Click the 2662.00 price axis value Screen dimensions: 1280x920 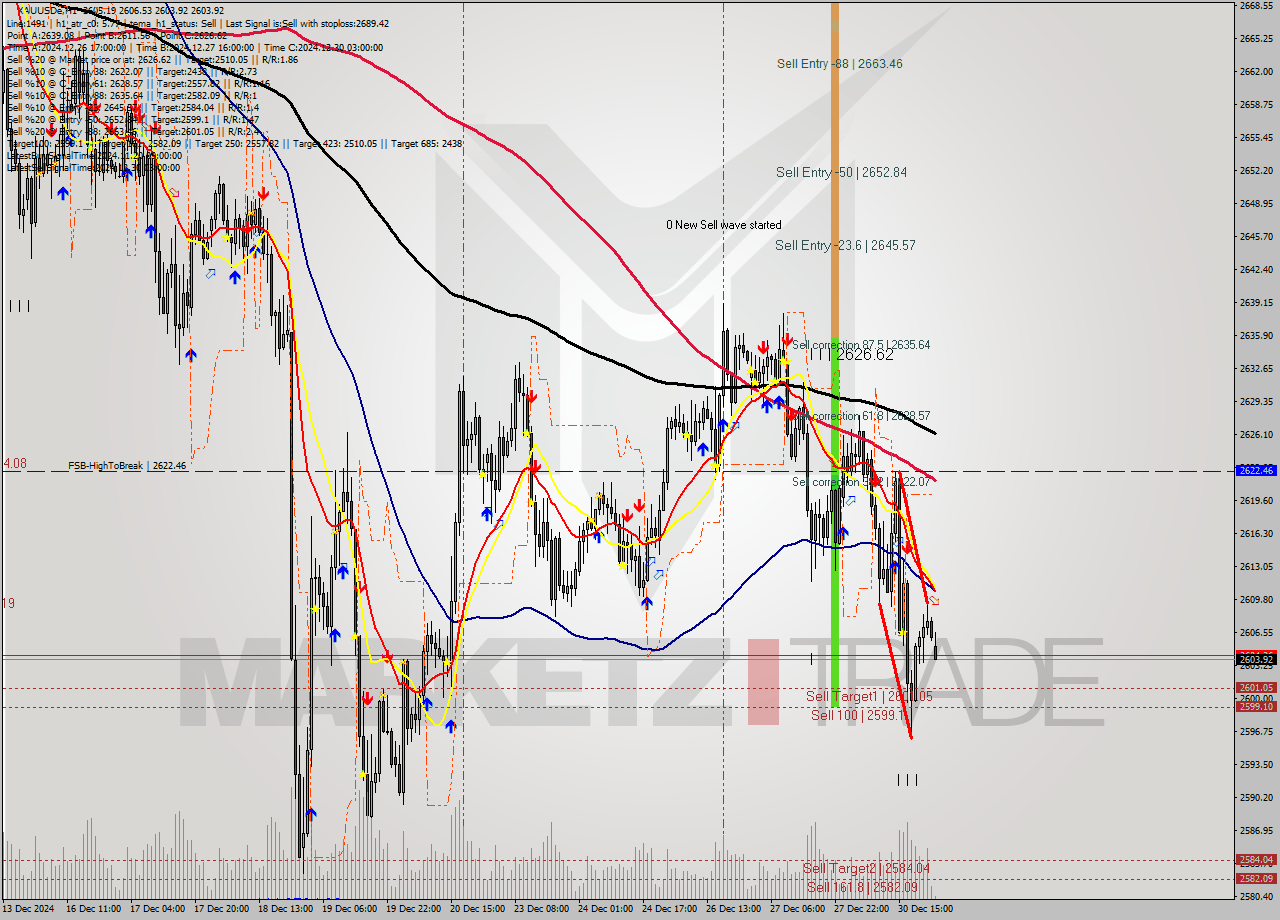[1256, 72]
